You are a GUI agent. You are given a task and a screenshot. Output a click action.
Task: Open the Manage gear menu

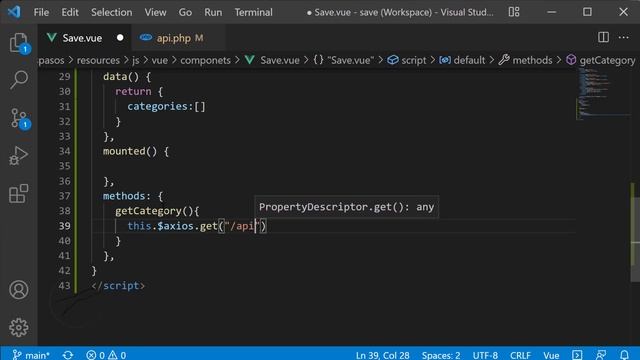(19, 327)
